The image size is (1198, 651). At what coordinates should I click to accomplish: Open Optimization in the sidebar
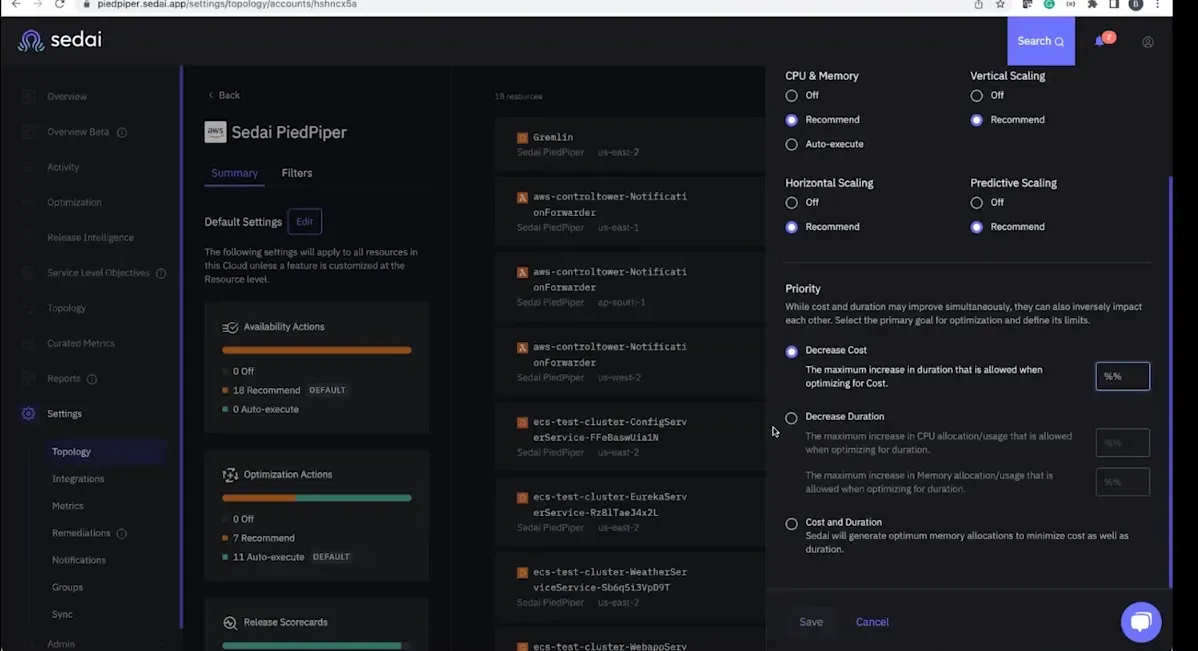point(74,202)
